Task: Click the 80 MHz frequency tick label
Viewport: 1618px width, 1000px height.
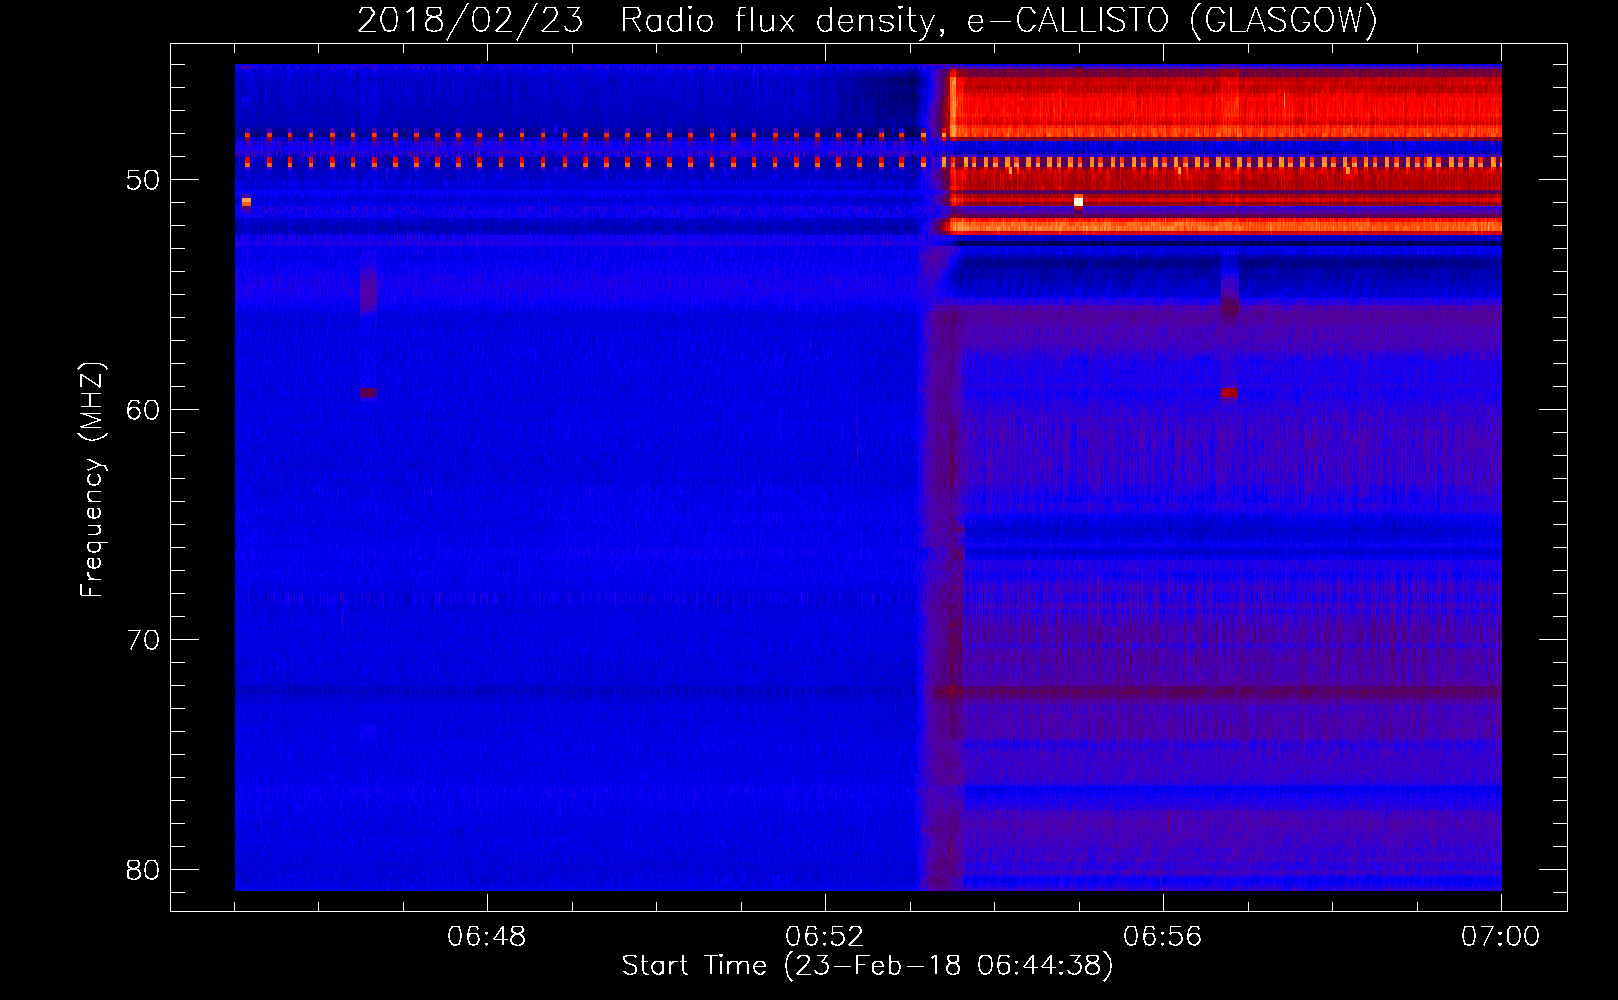Action: tap(143, 870)
